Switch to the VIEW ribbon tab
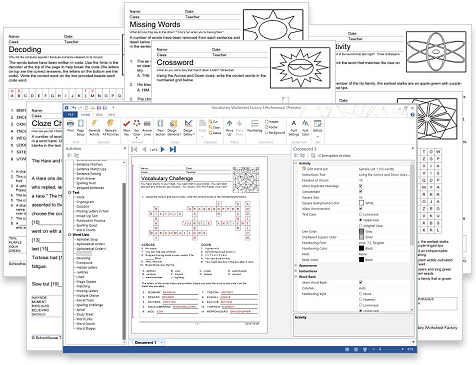Viewport: 476px width, 365px height. coord(99,115)
